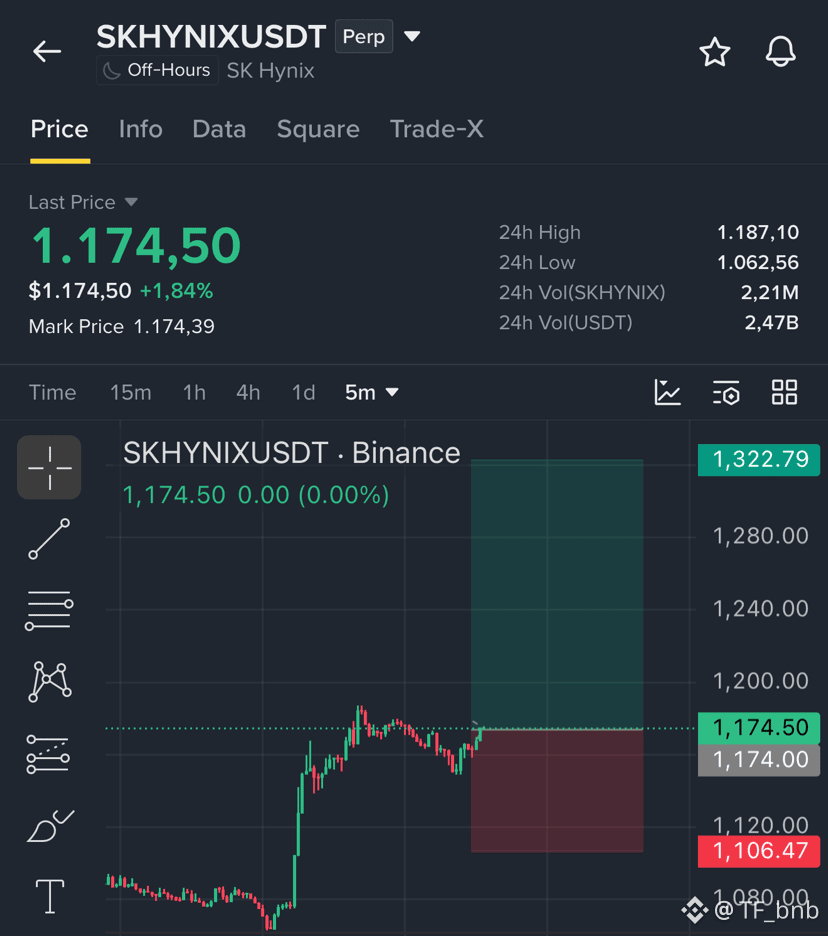This screenshot has width=828, height=936.
Task: Select the 15m interval
Action: click(x=130, y=392)
